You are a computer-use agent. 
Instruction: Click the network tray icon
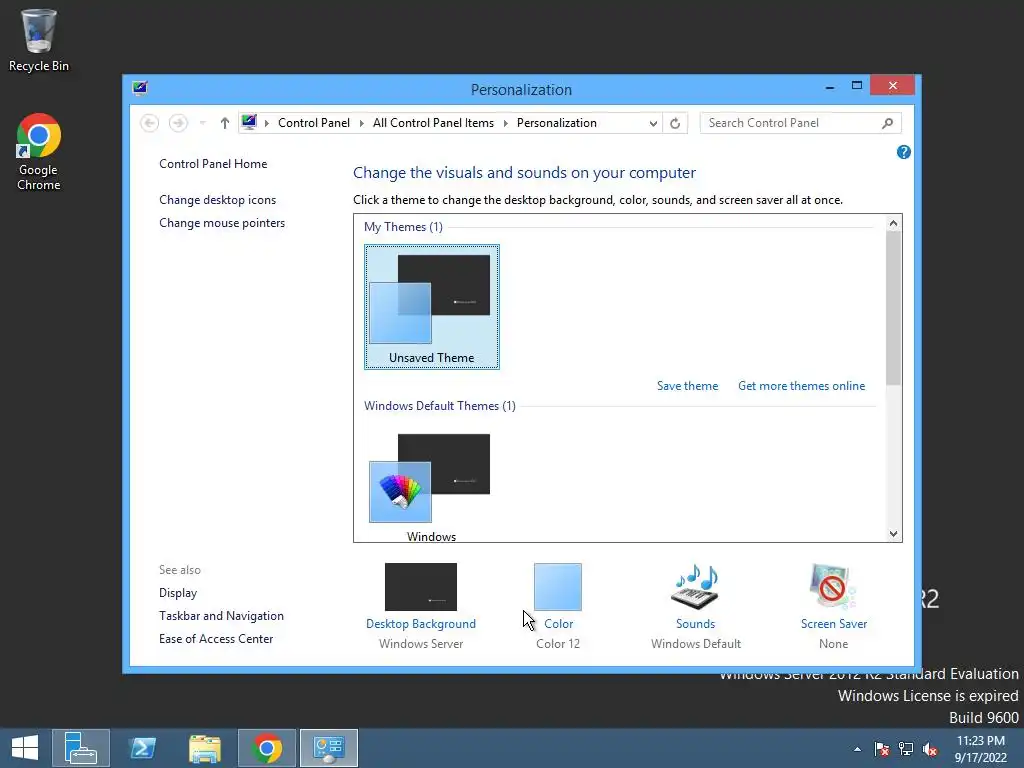[x=906, y=748]
